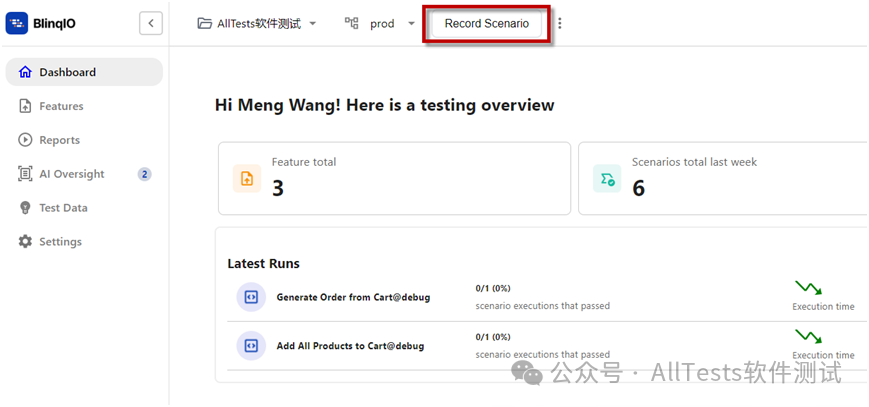The width and height of the screenshot is (869, 407).
Task: Open the prod environment dropdown
Action: coord(380,24)
